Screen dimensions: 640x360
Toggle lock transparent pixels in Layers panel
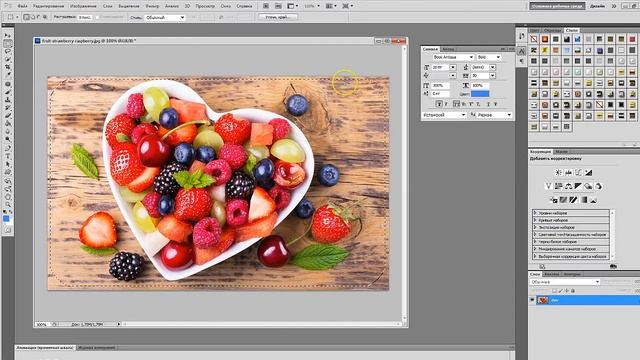(x=554, y=291)
